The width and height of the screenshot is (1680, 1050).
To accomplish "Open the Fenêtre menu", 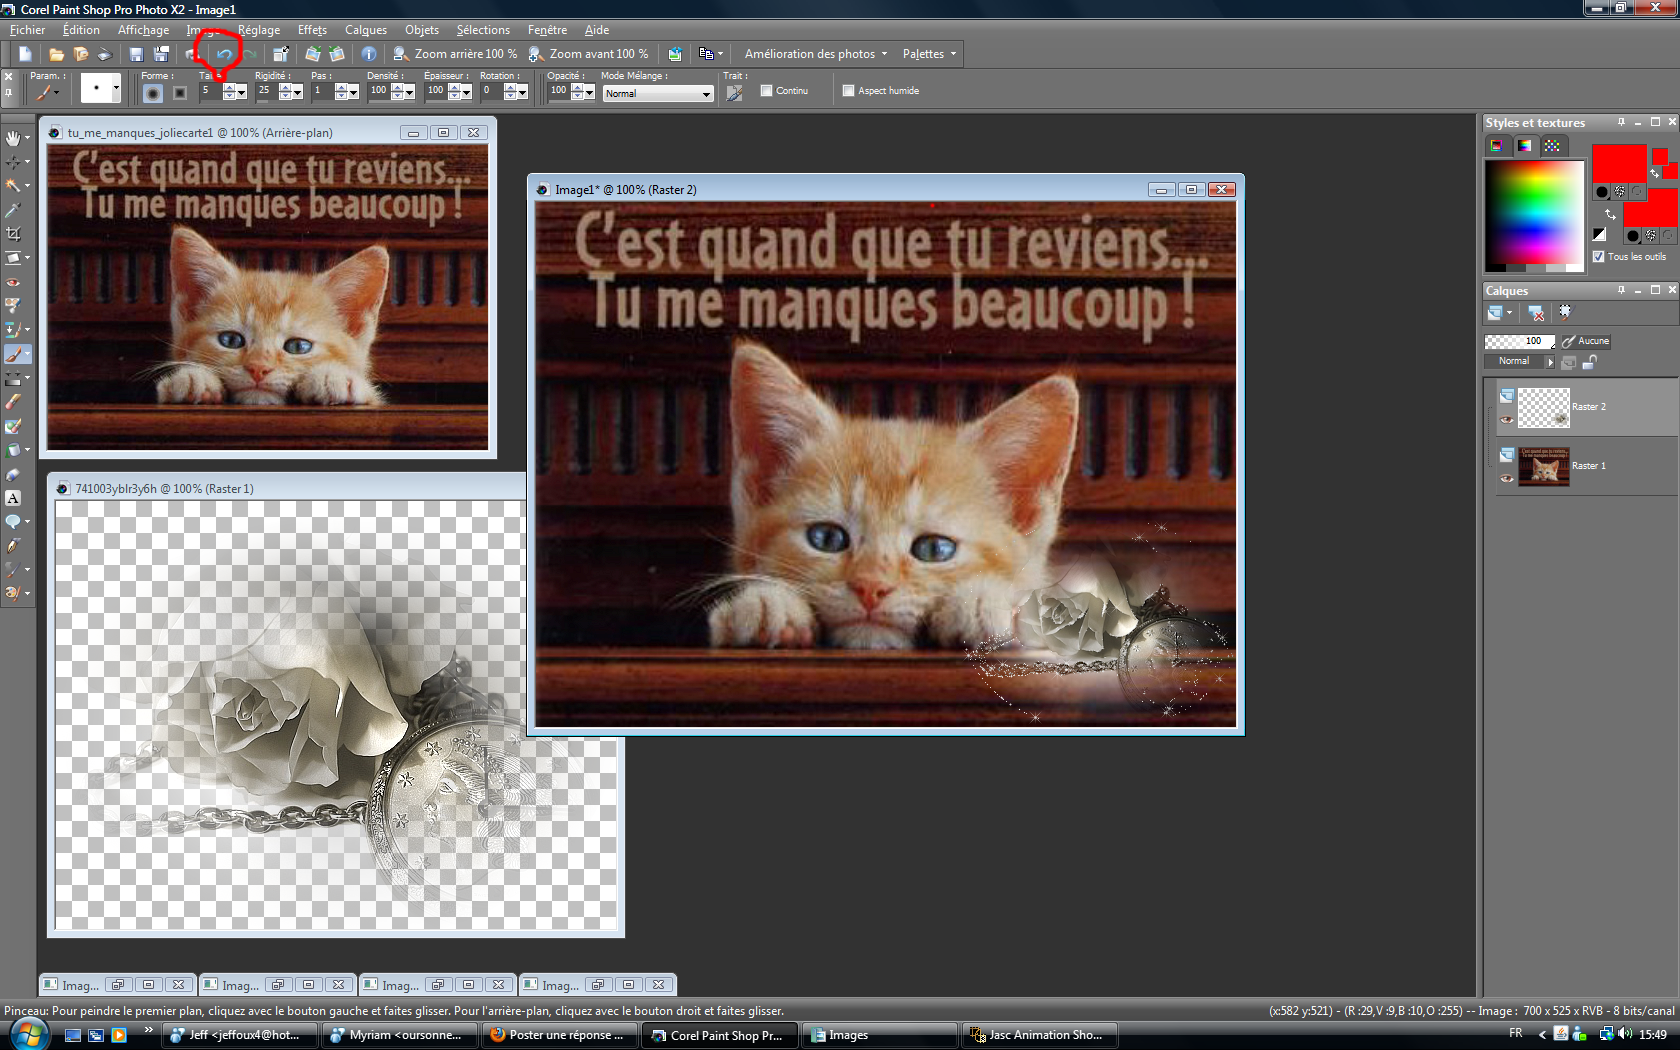I will (x=547, y=30).
